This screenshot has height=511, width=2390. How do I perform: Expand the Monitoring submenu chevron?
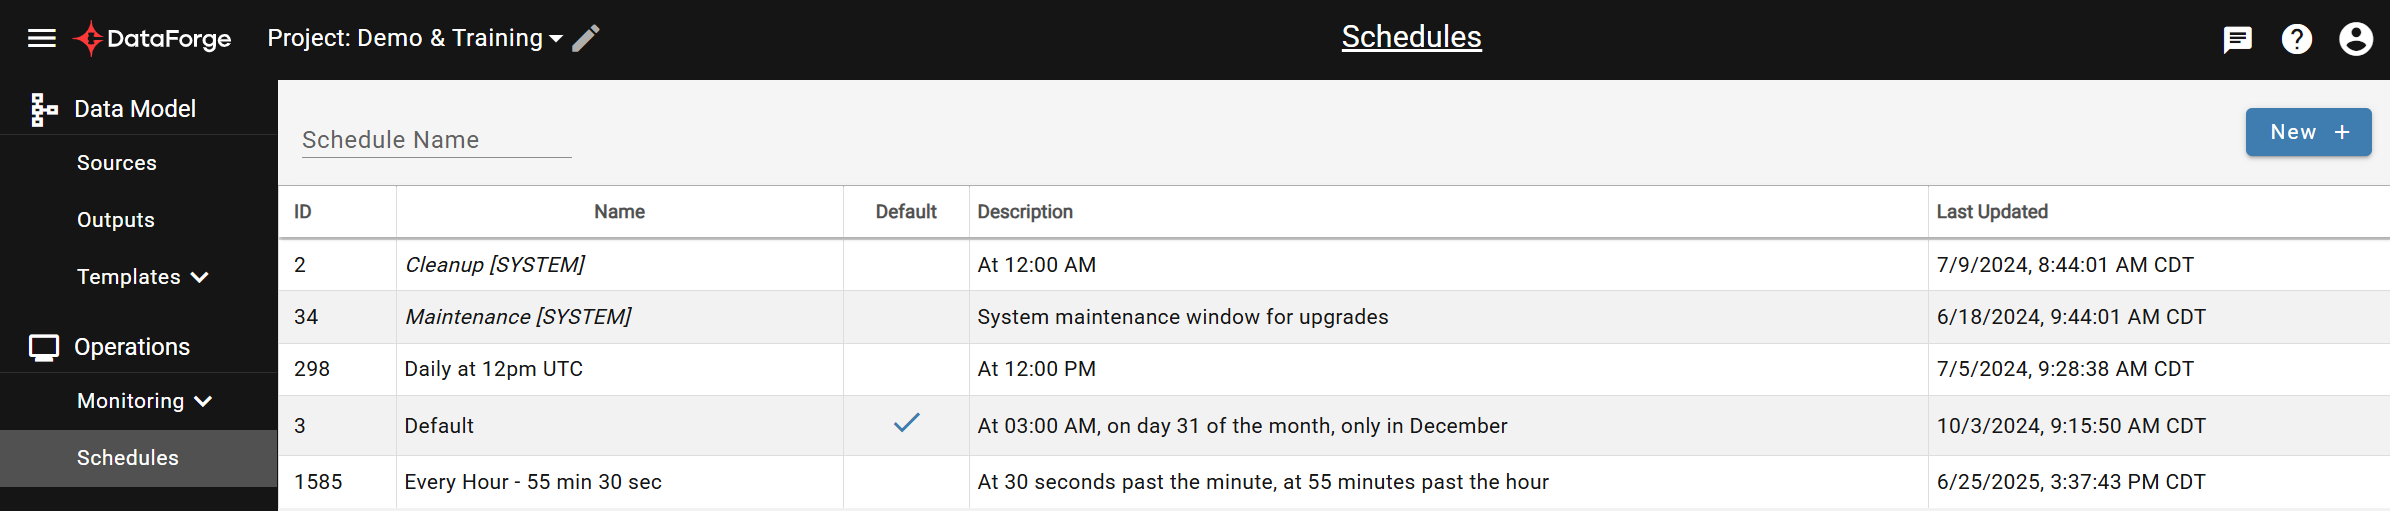click(203, 401)
